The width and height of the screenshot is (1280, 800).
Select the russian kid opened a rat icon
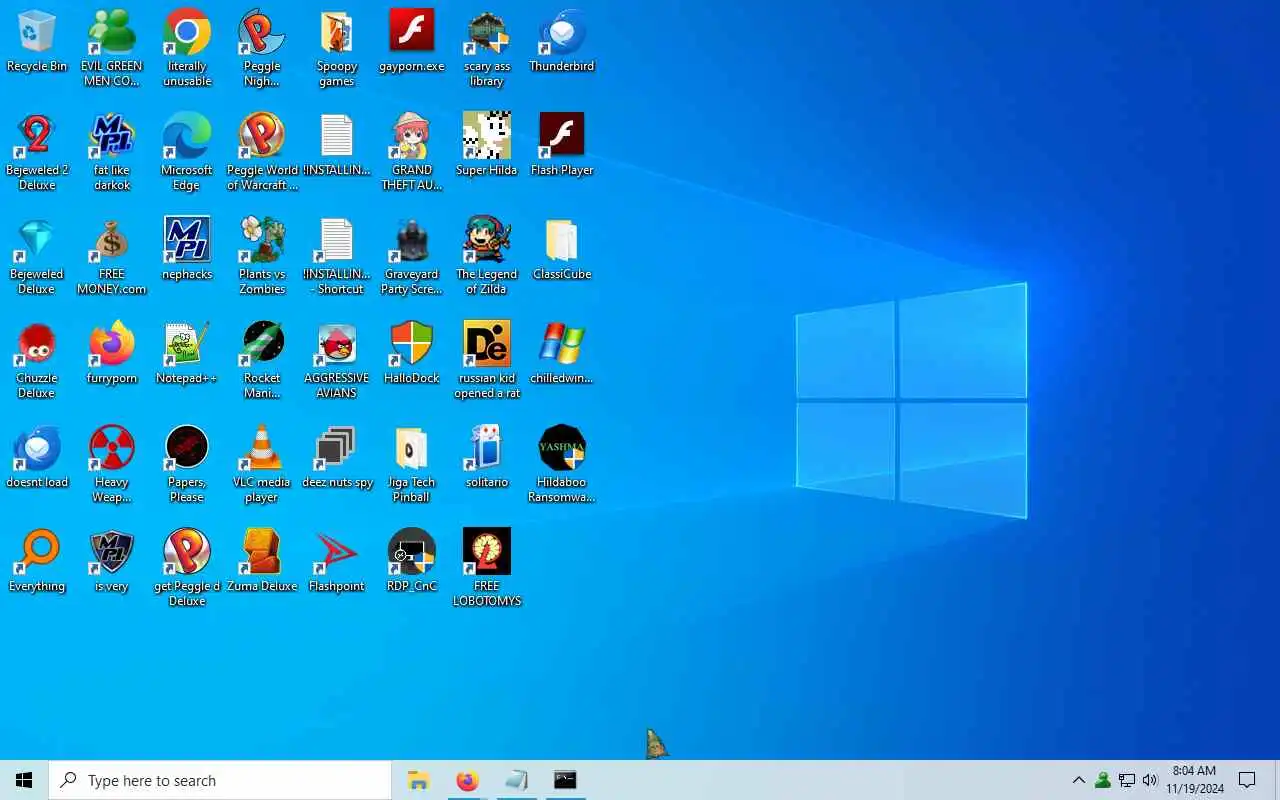487,360
